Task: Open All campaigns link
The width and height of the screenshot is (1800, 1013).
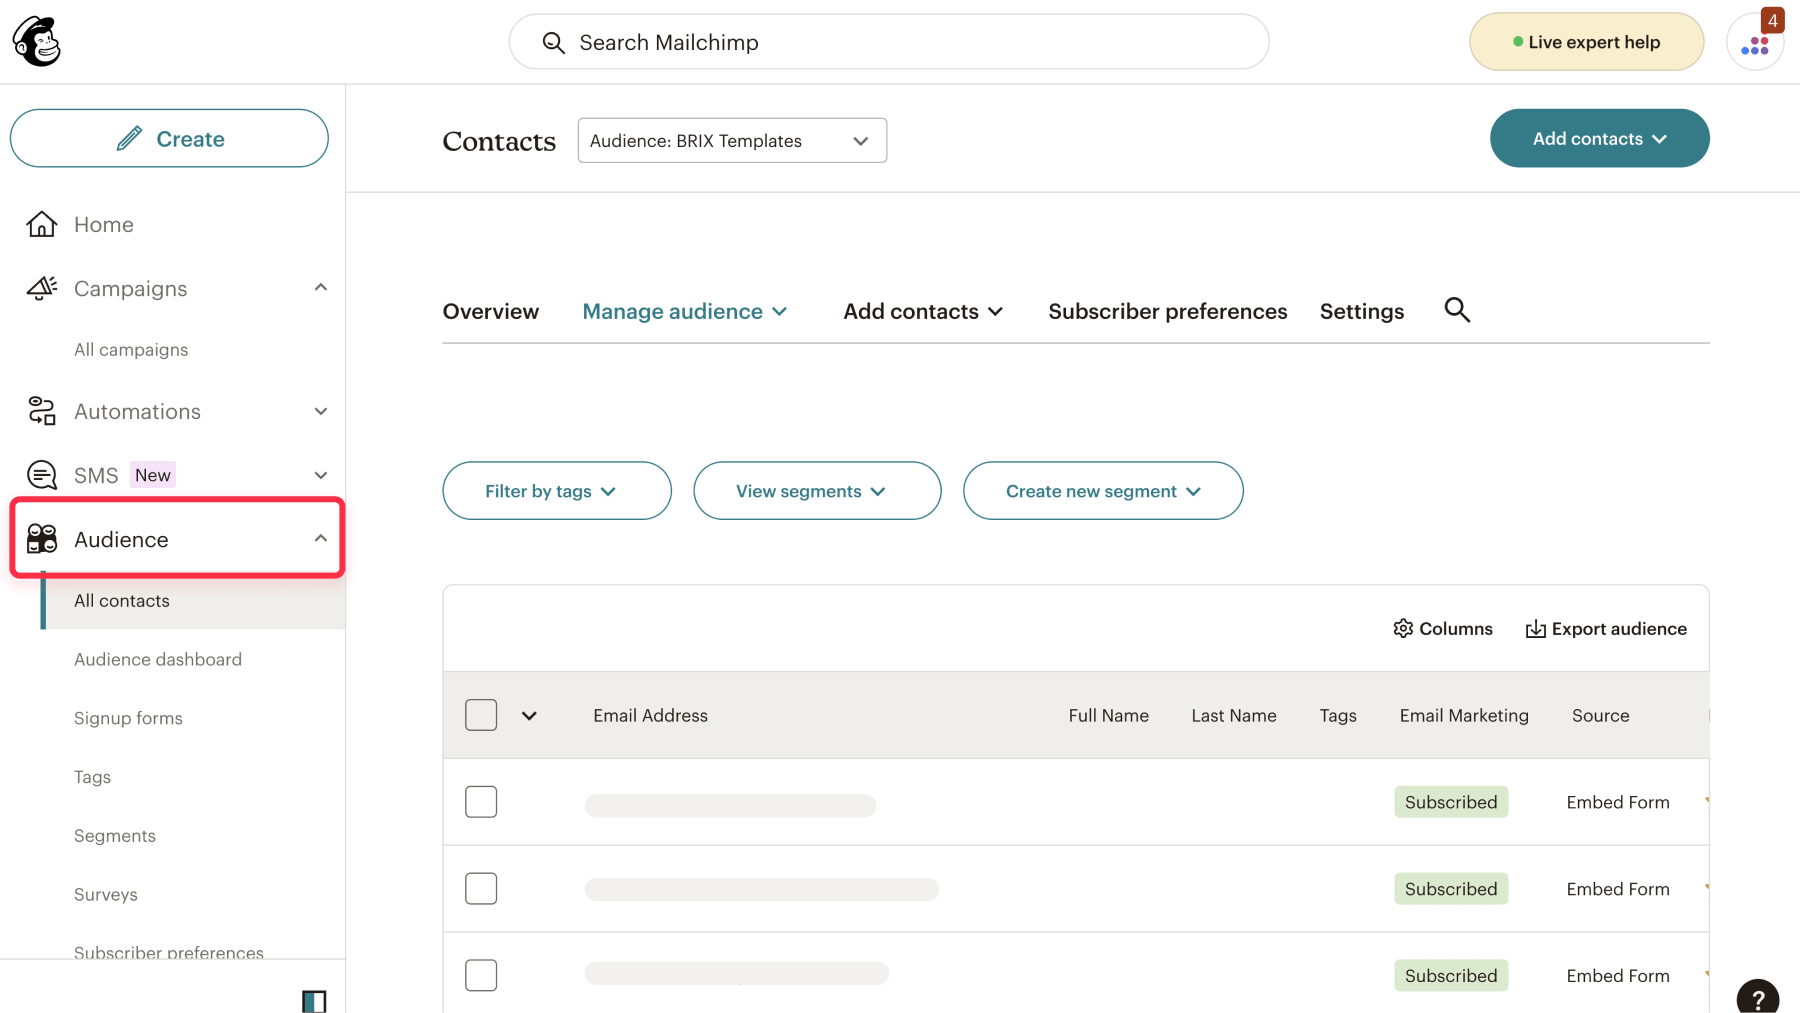Action: pos(131,350)
